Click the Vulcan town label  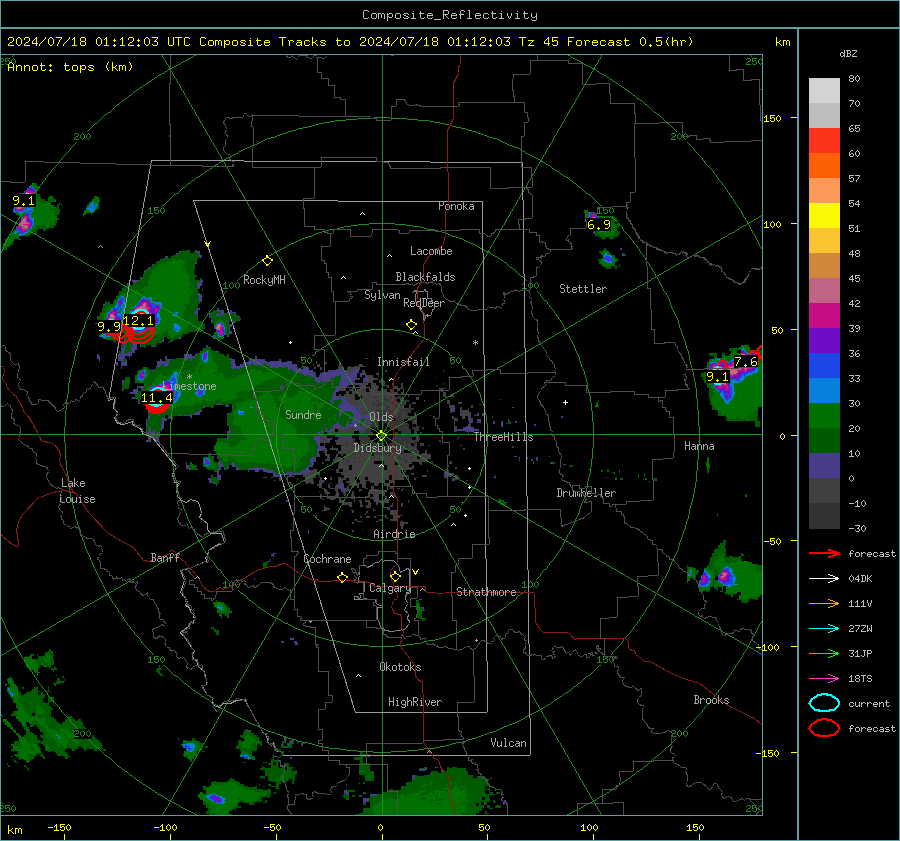pos(508,743)
